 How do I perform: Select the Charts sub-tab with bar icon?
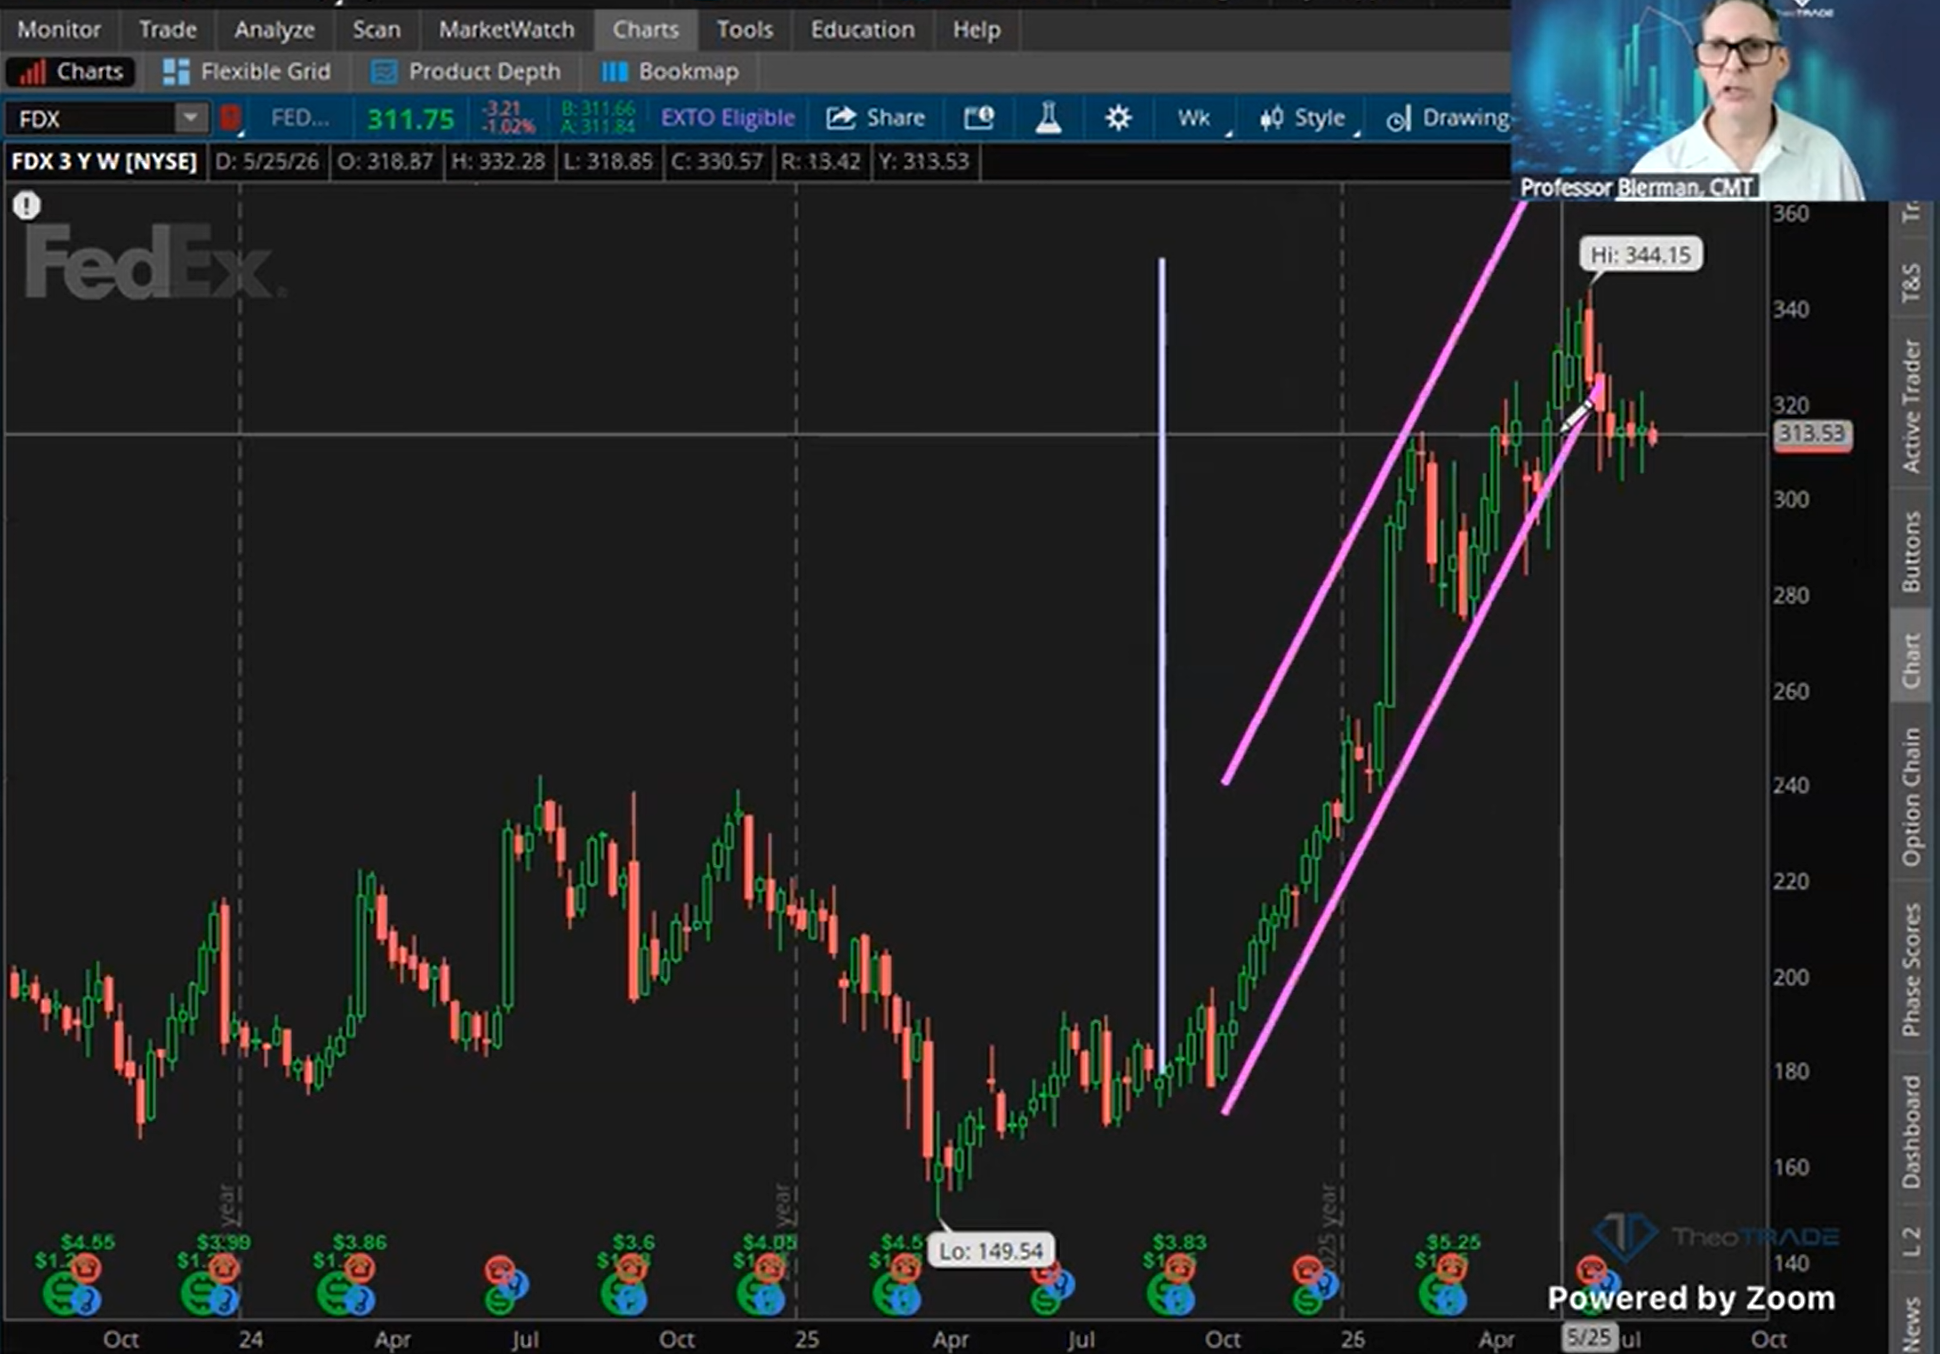pyautogui.click(x=70, y=72)
